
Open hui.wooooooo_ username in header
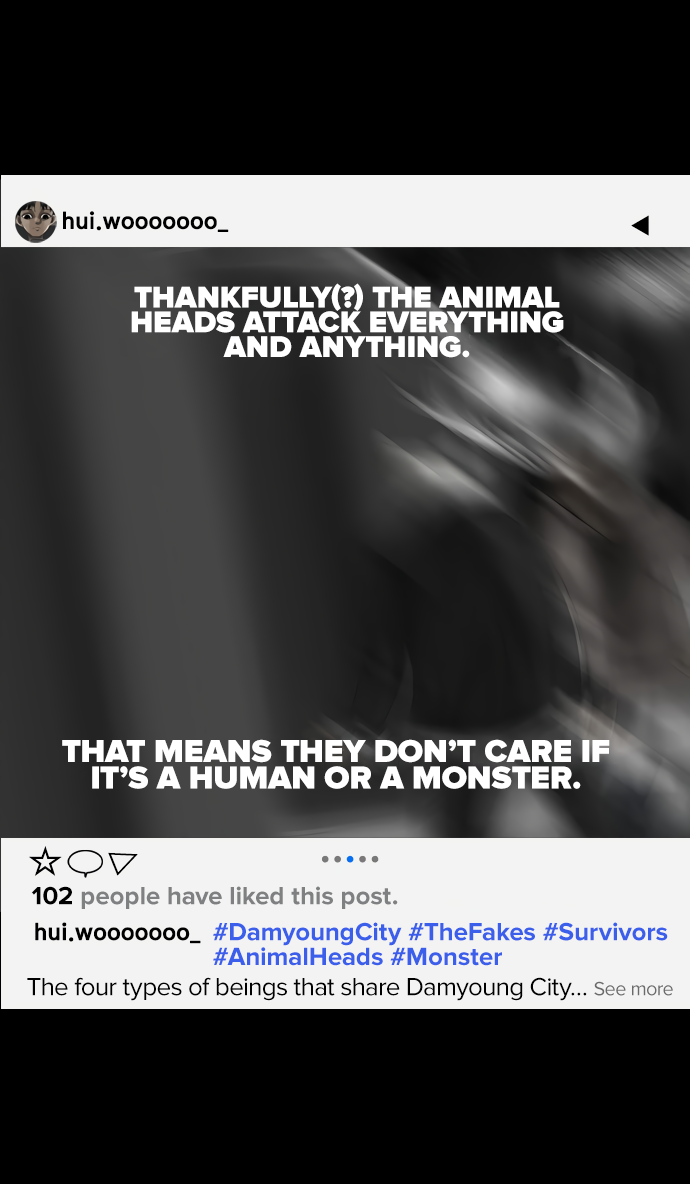coord(145,222)
